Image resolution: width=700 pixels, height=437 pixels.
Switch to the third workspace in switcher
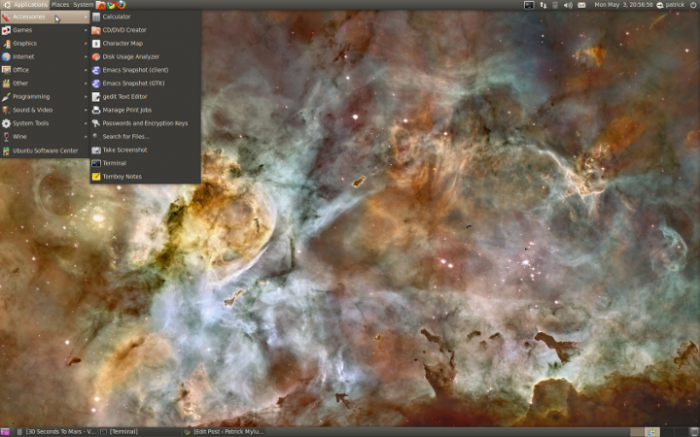667,432
